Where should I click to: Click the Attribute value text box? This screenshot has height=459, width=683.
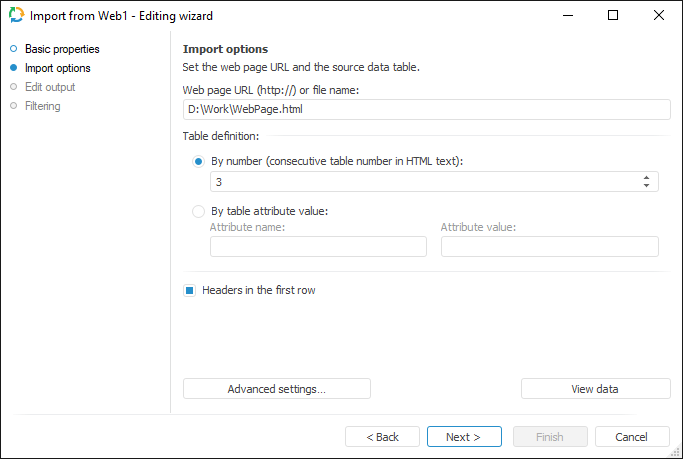(x=549, y=247)
